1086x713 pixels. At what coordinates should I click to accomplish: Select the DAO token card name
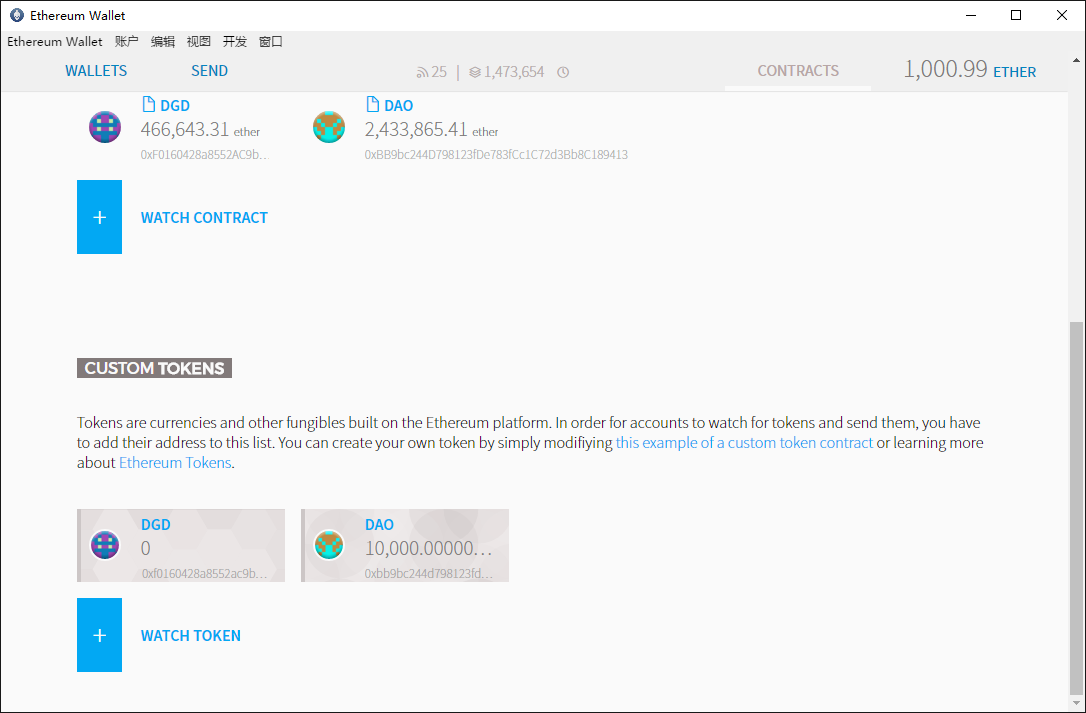380,525
